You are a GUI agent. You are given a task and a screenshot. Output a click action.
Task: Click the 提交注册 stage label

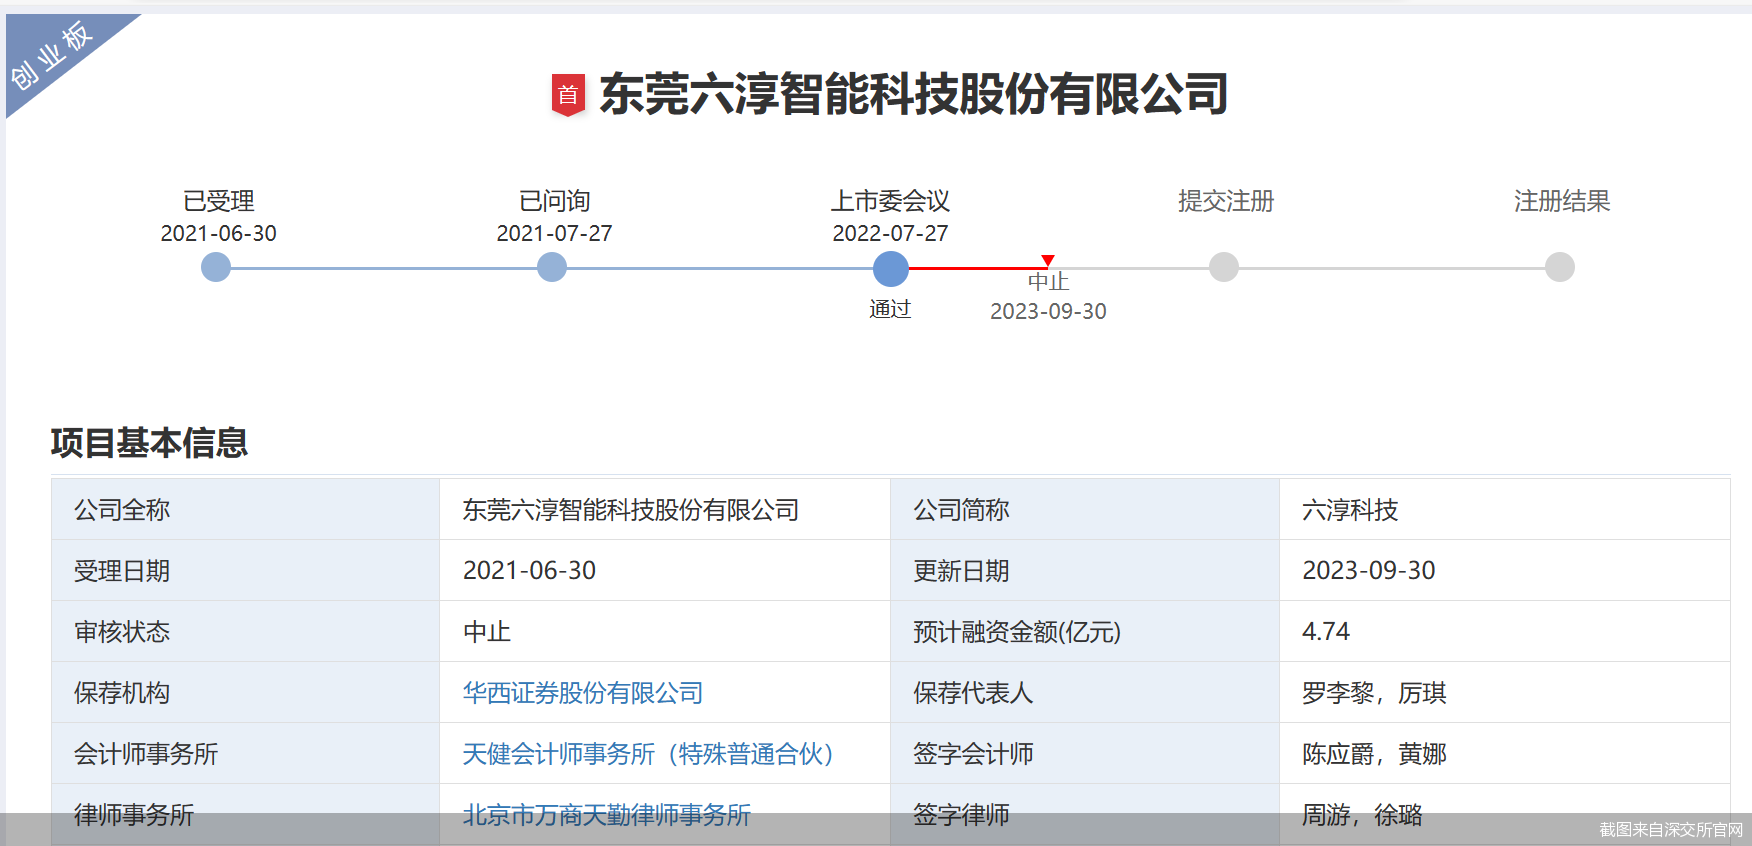[1226, 201]
